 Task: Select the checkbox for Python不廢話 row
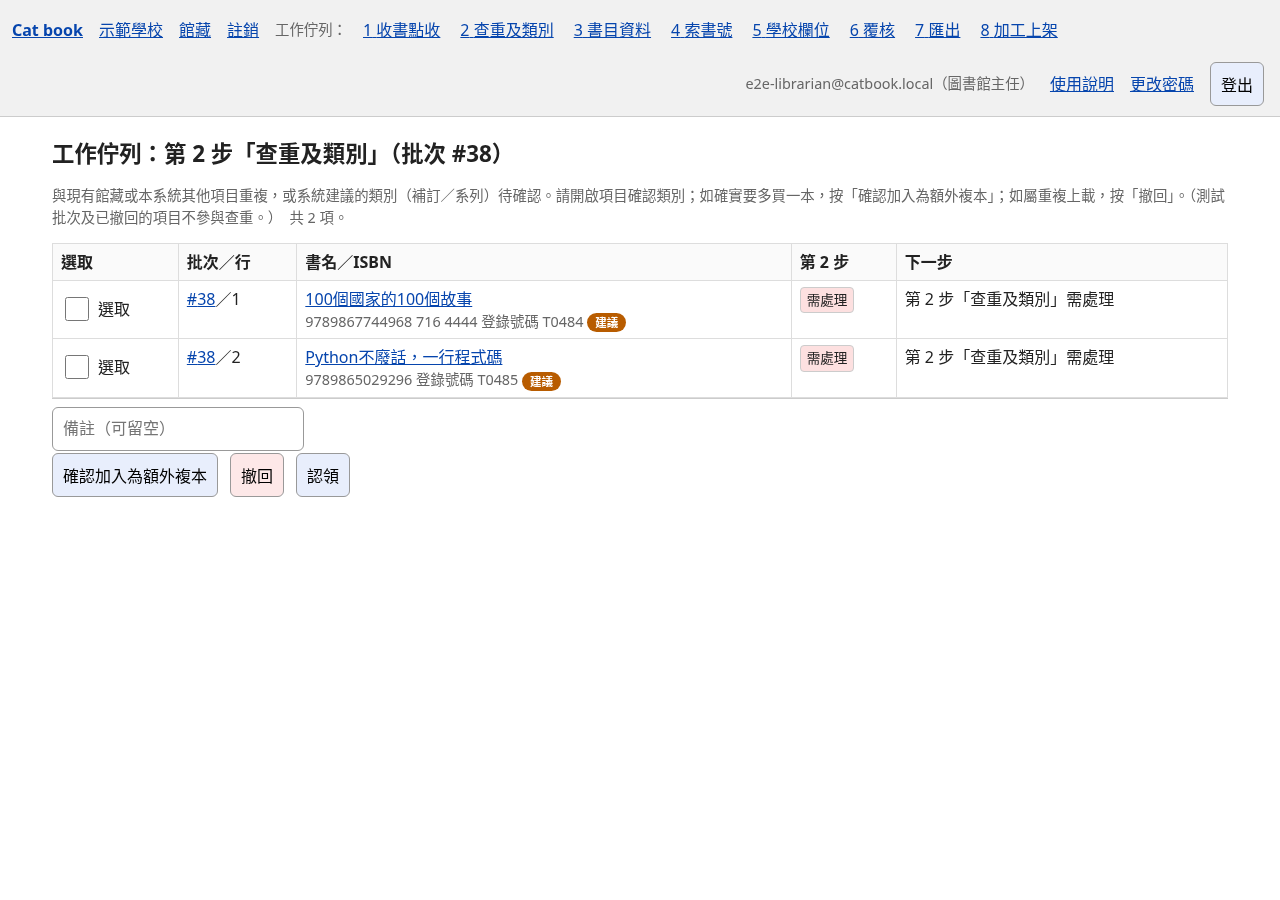(77, 367)
